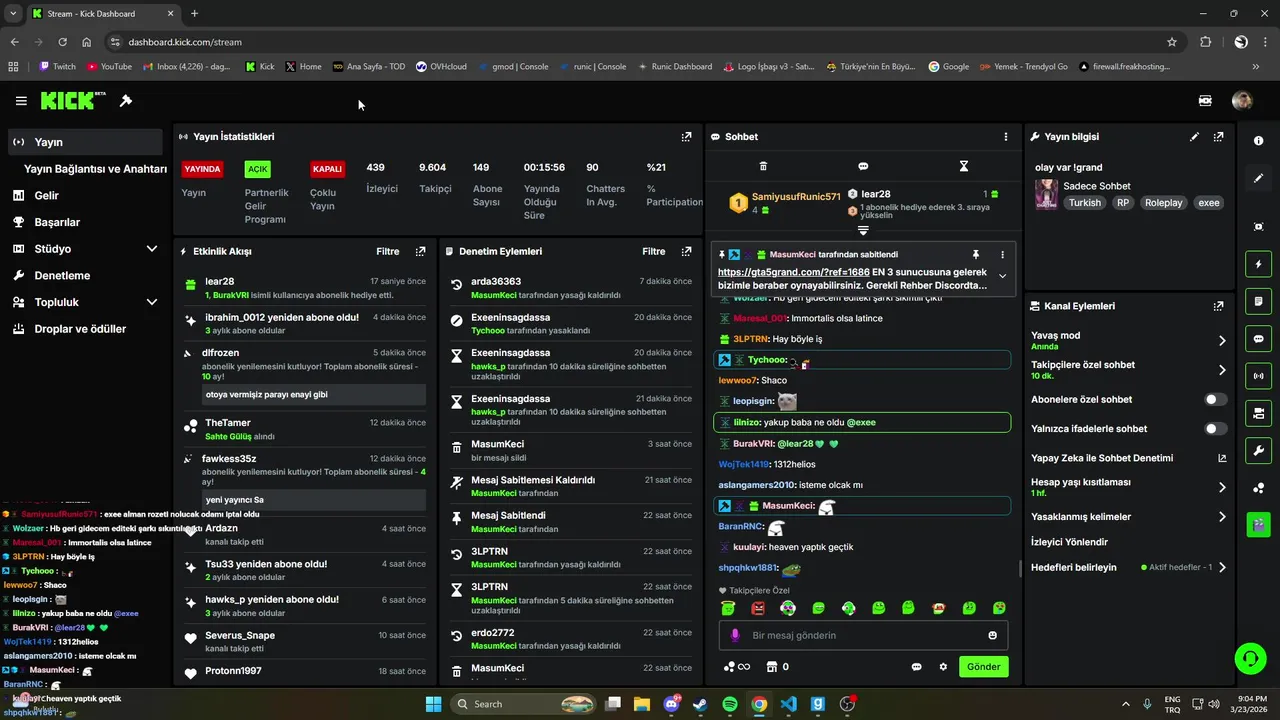Open chat settings gear beside Gönder

coord(943,667)
